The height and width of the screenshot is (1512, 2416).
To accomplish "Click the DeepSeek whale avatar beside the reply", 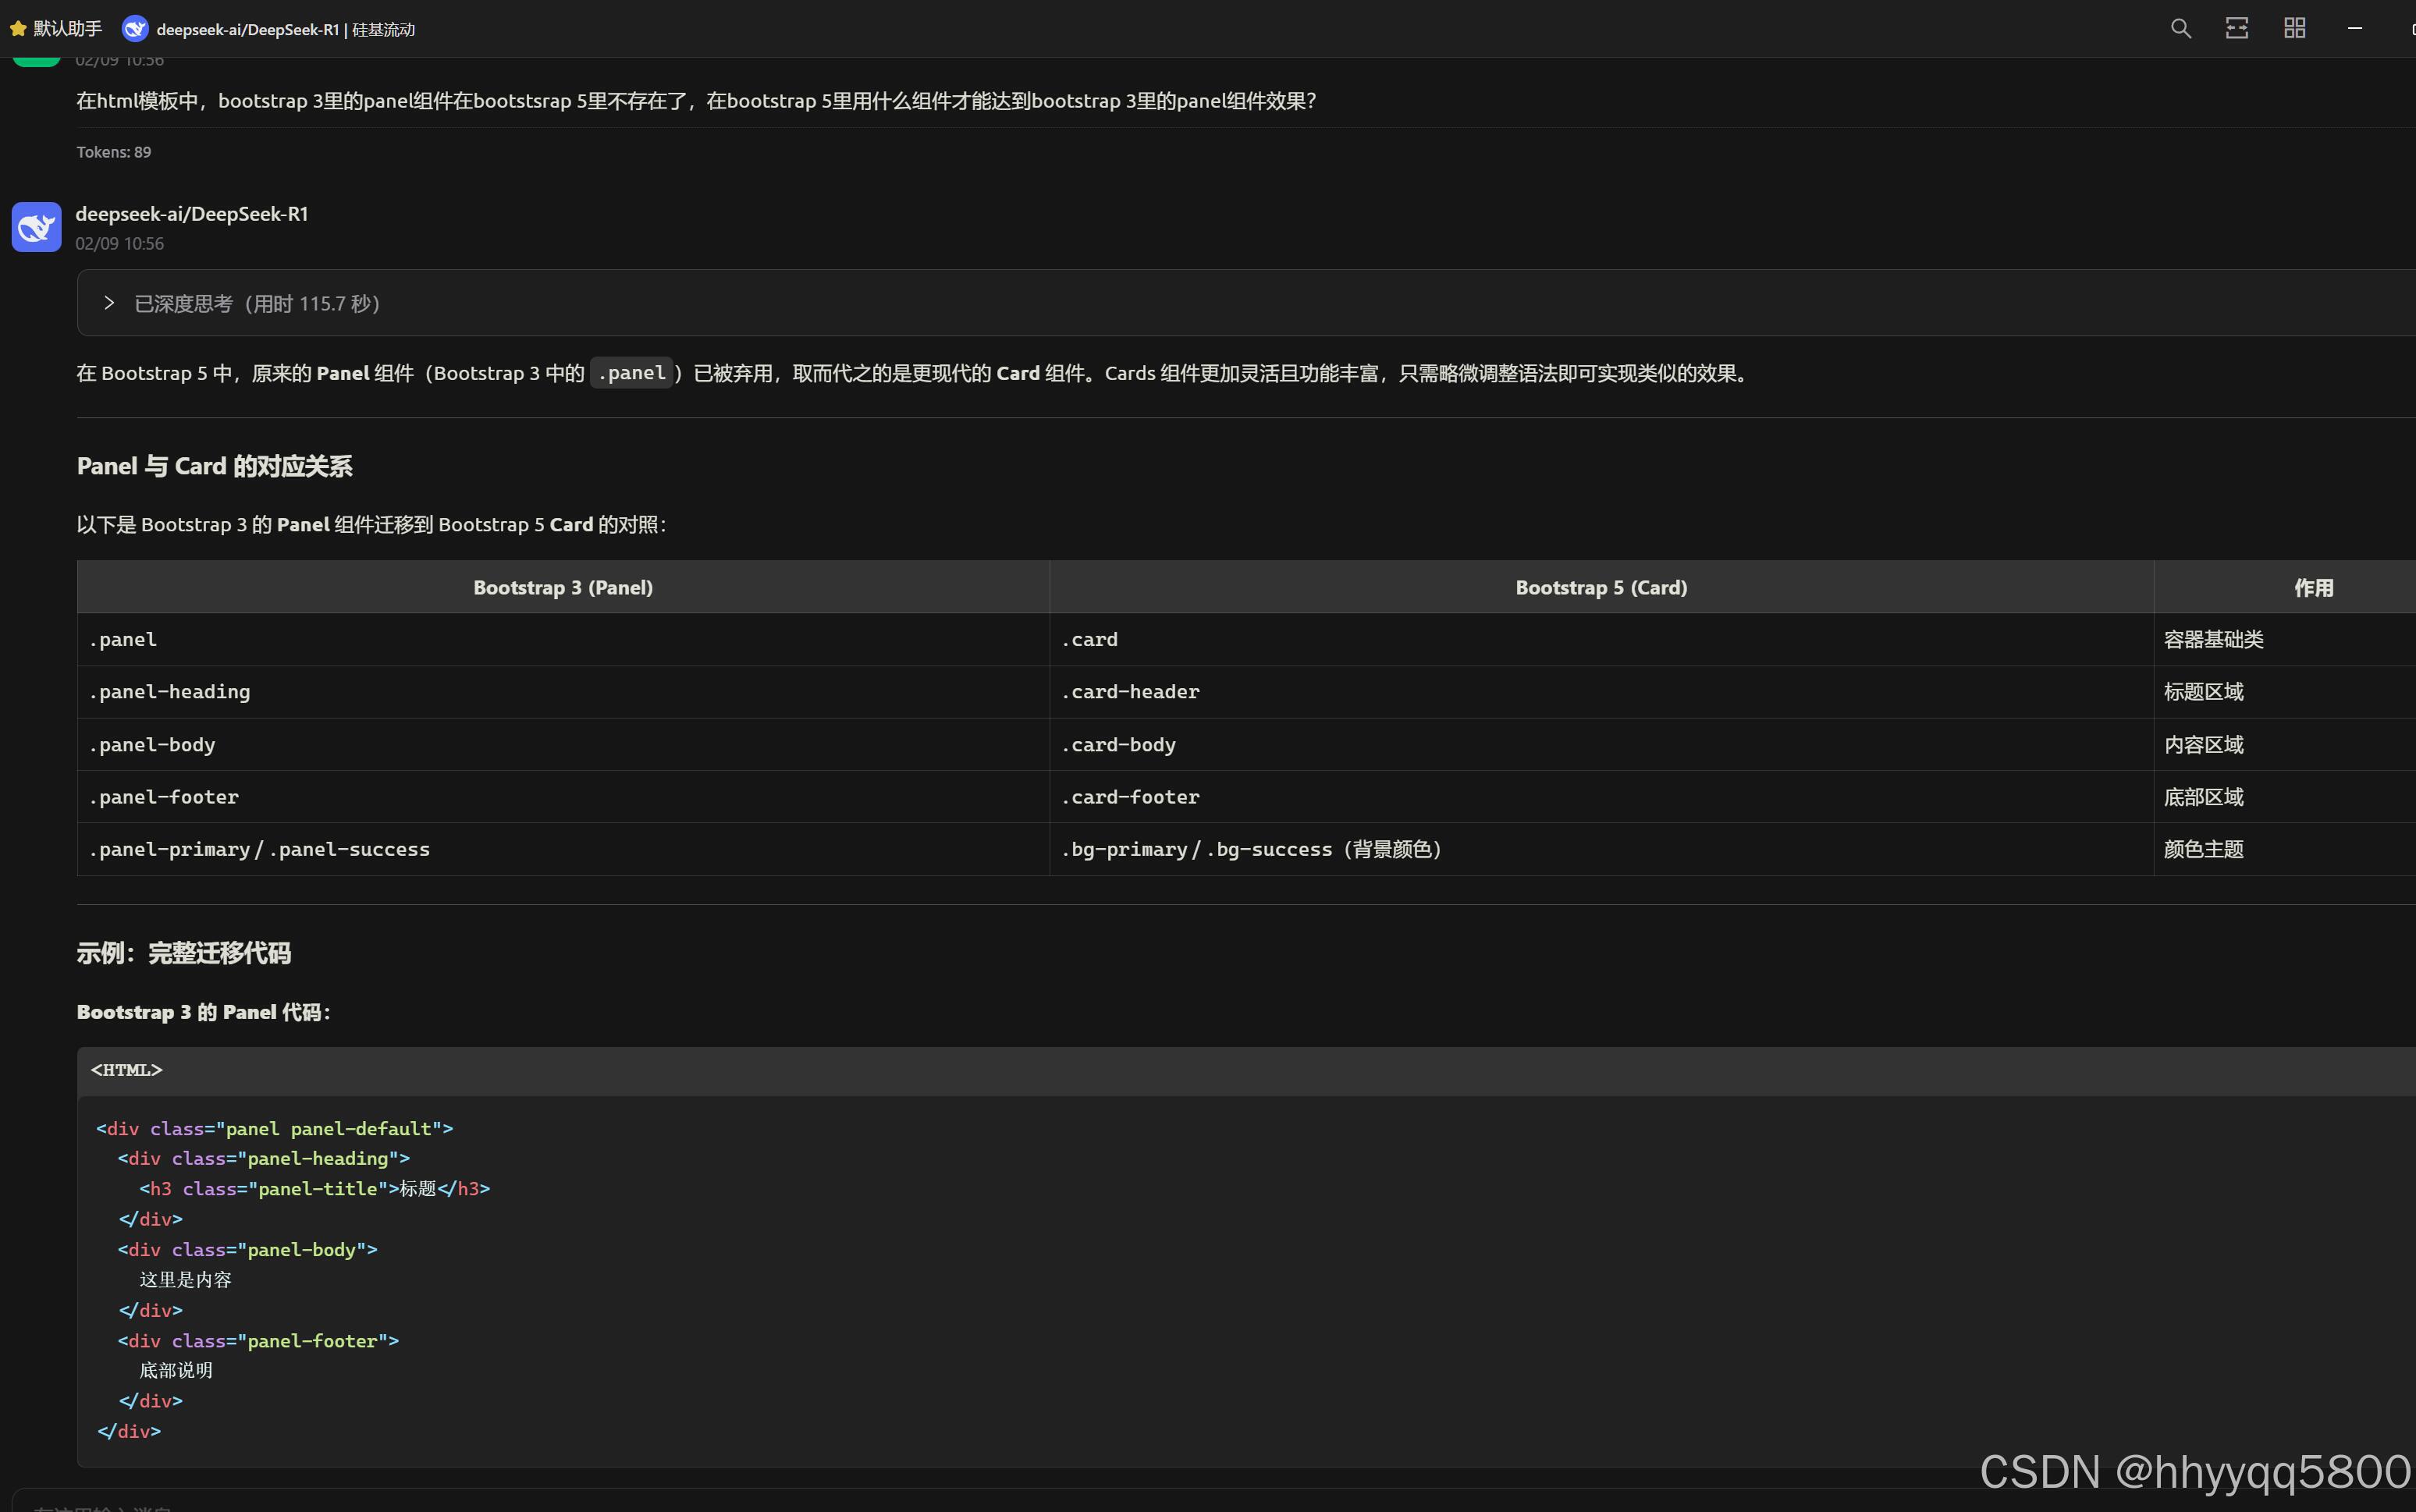I will pyautogui.click(x=37, y=228).
